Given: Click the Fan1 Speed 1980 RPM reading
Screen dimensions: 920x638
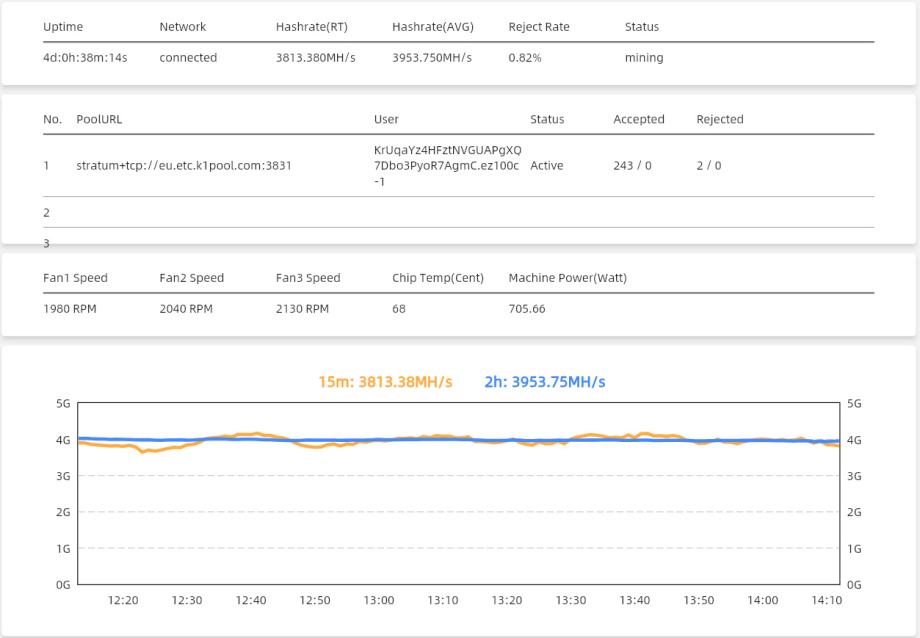Looking at the screenshot, I should (x=70, y=309).
